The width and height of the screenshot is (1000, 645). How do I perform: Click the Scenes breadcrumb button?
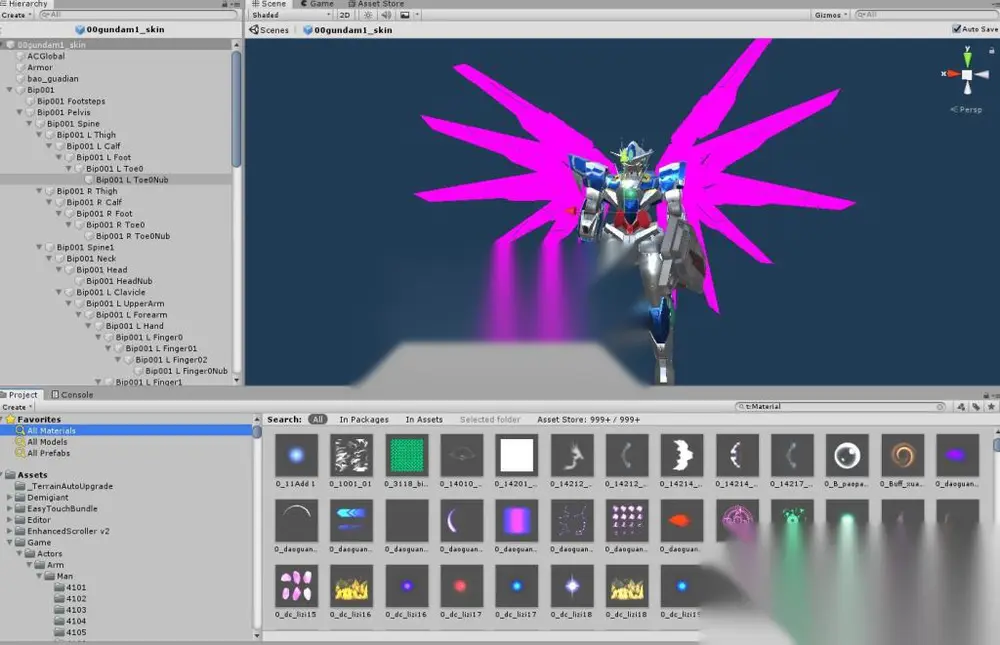click(269, 29)
